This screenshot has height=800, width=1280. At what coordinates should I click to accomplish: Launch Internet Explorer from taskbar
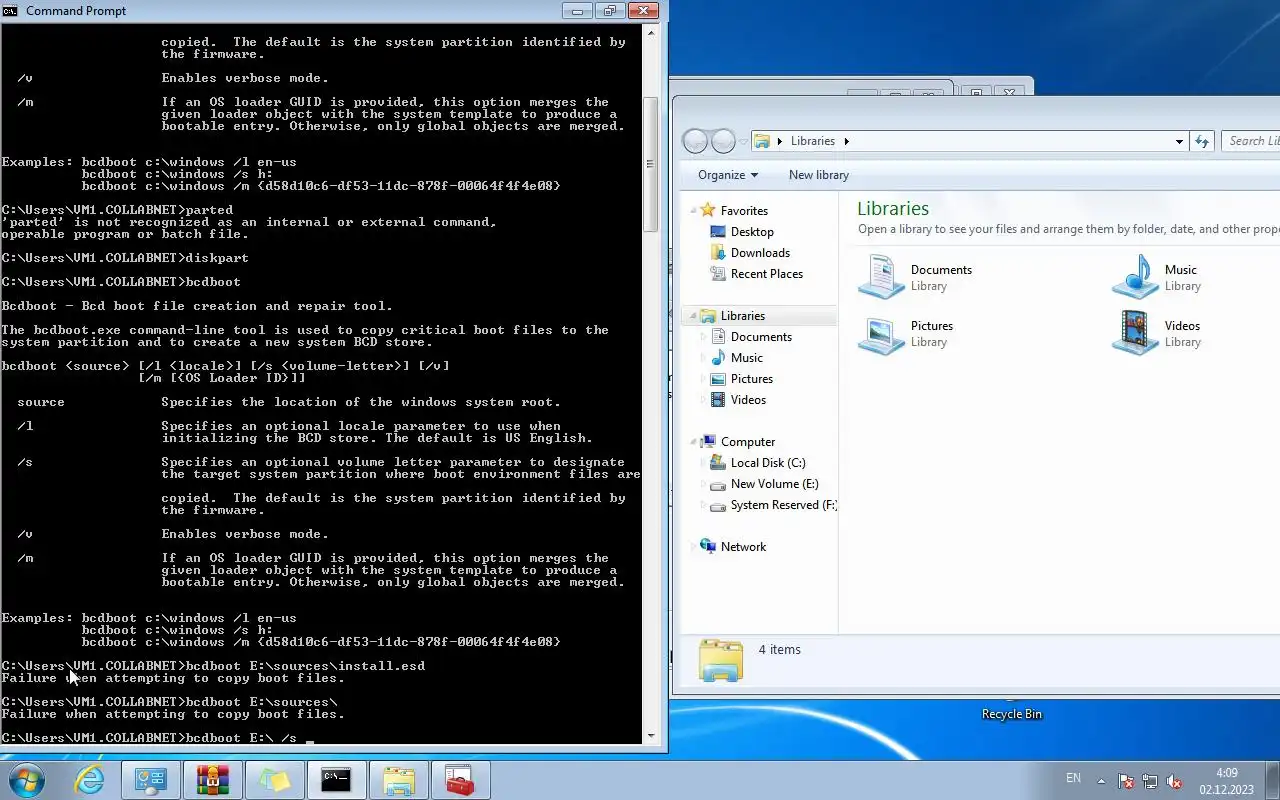[x=90, y=780]
